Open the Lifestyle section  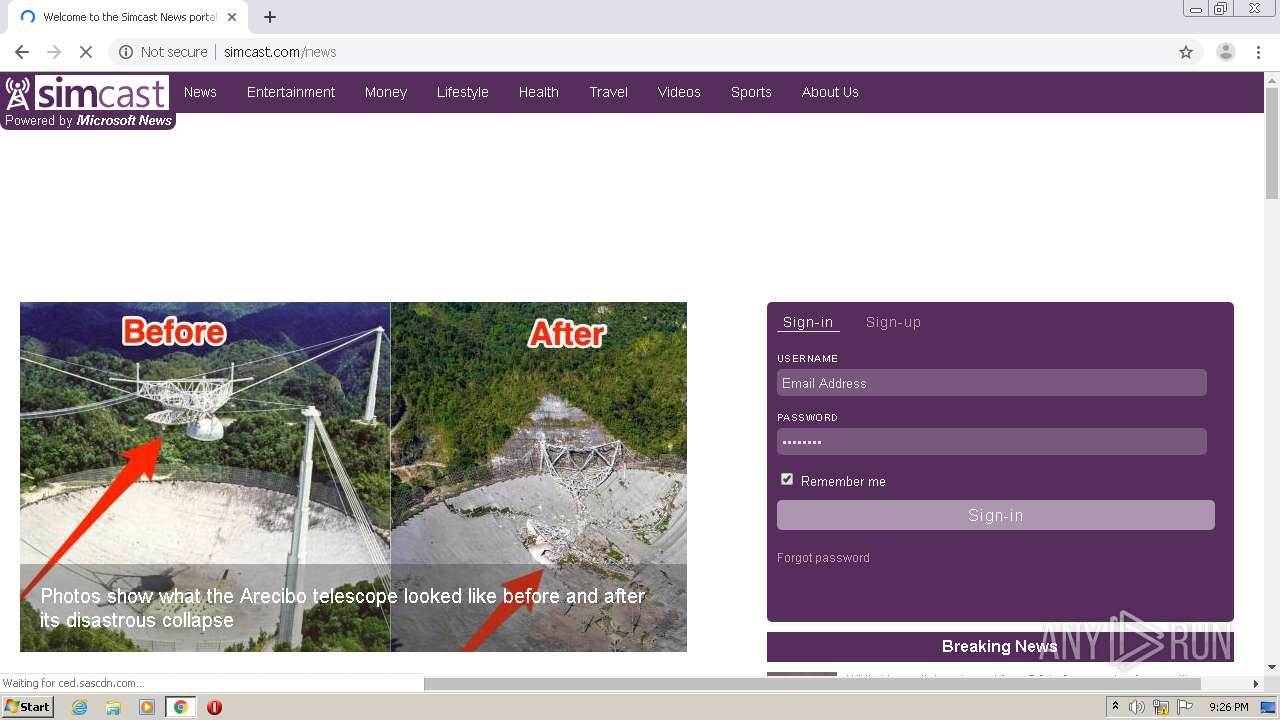click(463, 92)
